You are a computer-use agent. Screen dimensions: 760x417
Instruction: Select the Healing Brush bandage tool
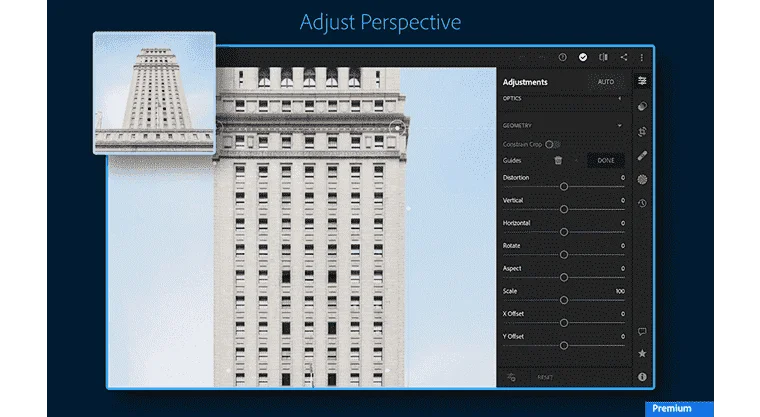click(642, 156)
